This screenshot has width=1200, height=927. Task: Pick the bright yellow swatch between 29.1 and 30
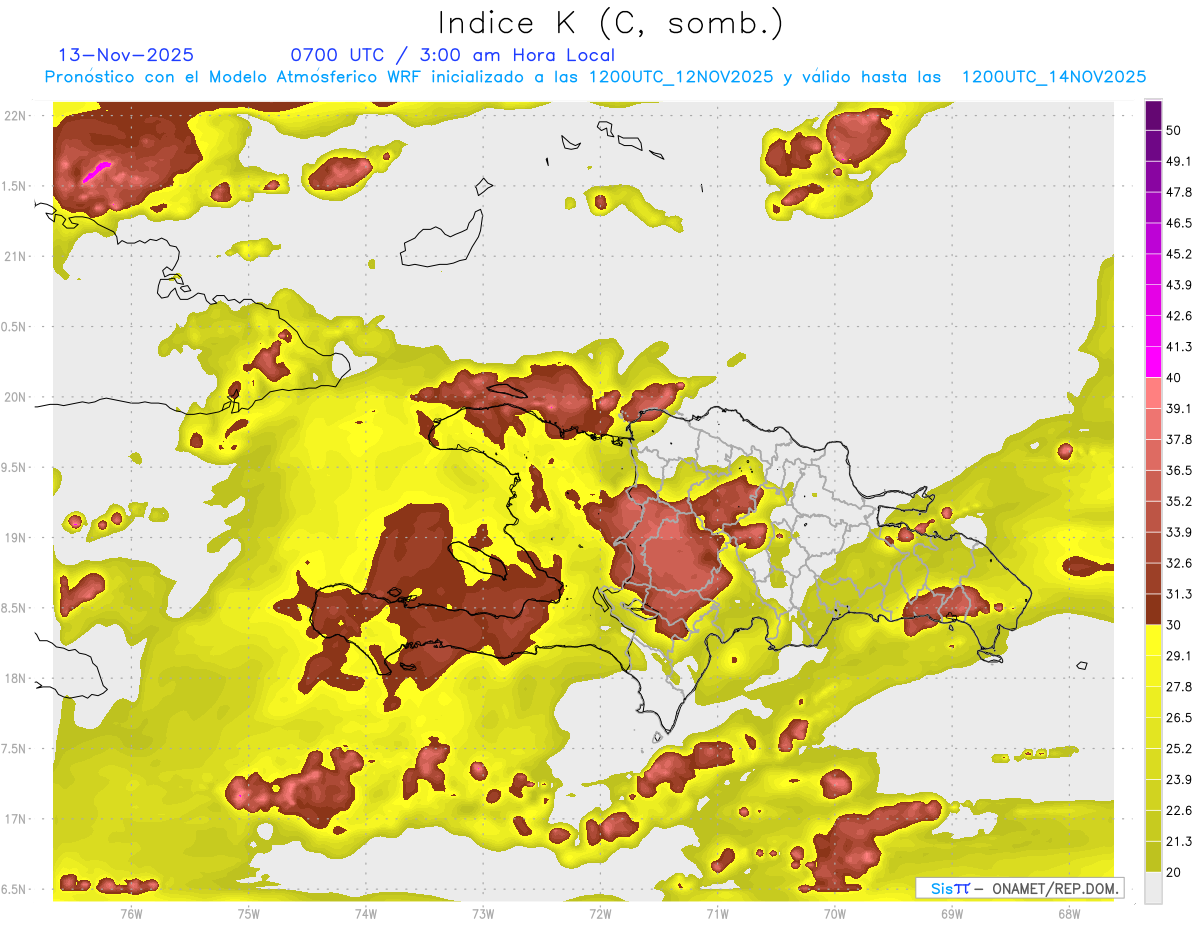[1153, 640]
